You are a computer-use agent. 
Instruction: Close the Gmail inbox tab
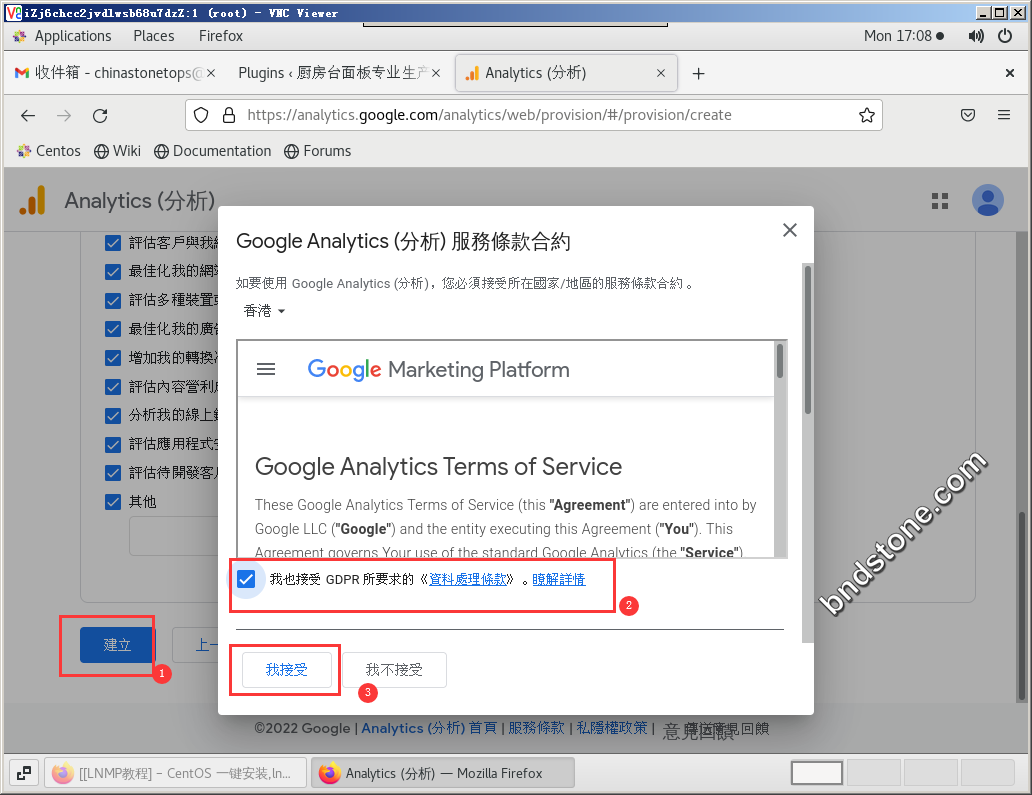click(211, 73)
